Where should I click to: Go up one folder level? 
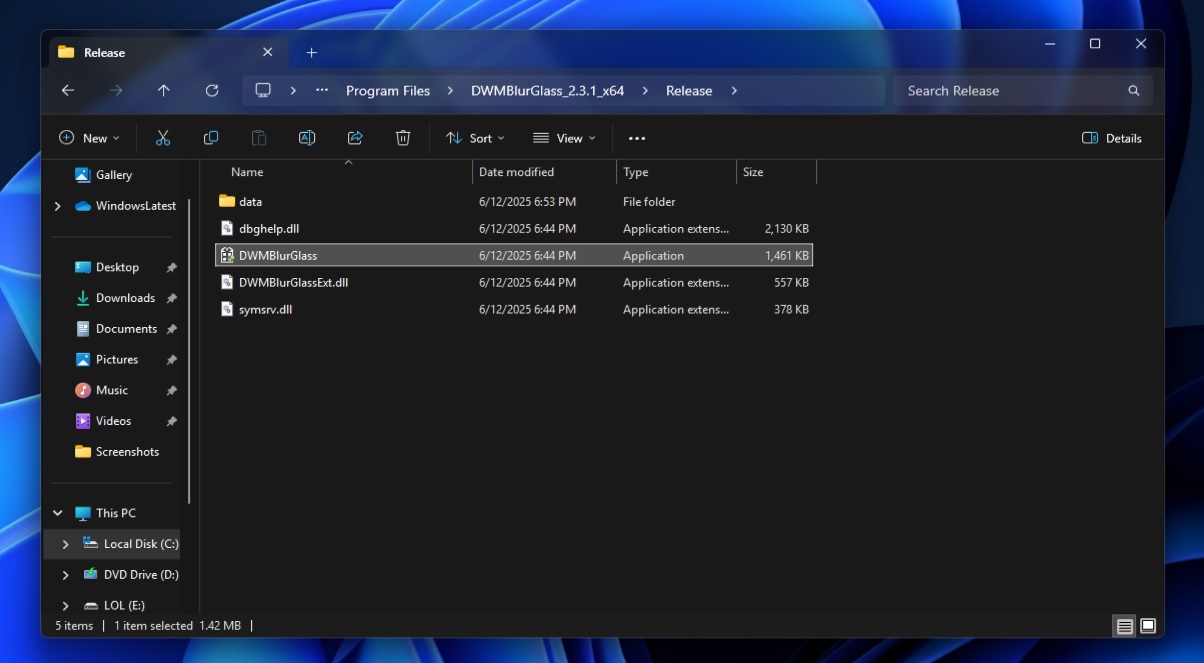pos(164,91)
